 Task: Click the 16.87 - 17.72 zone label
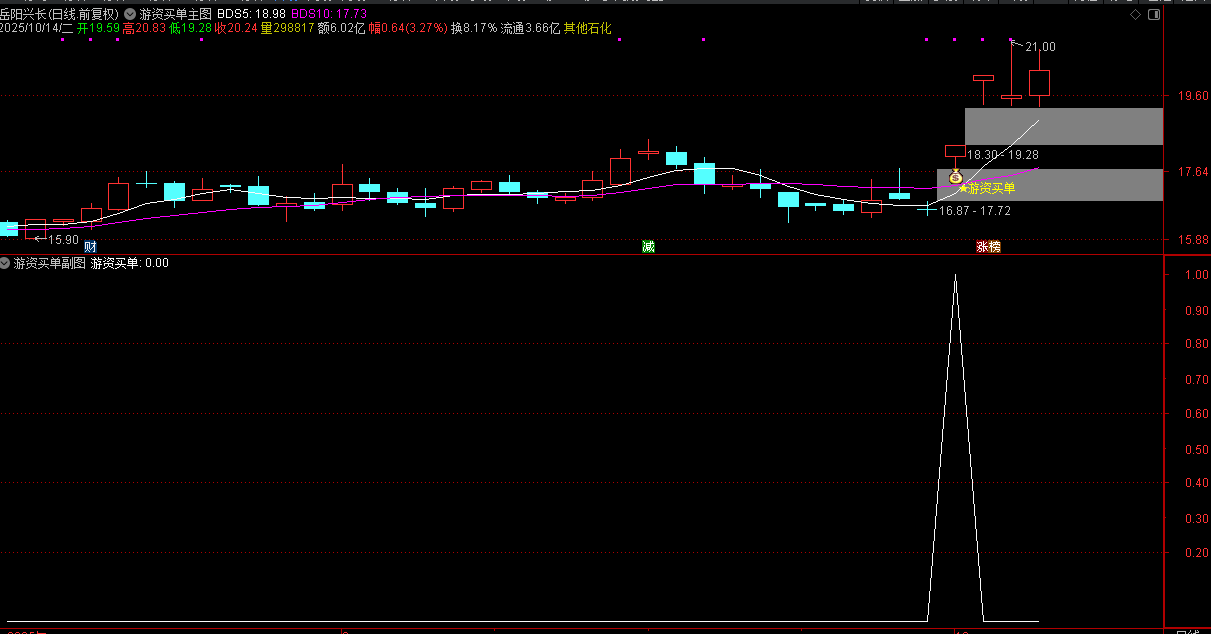pos(975,211)
